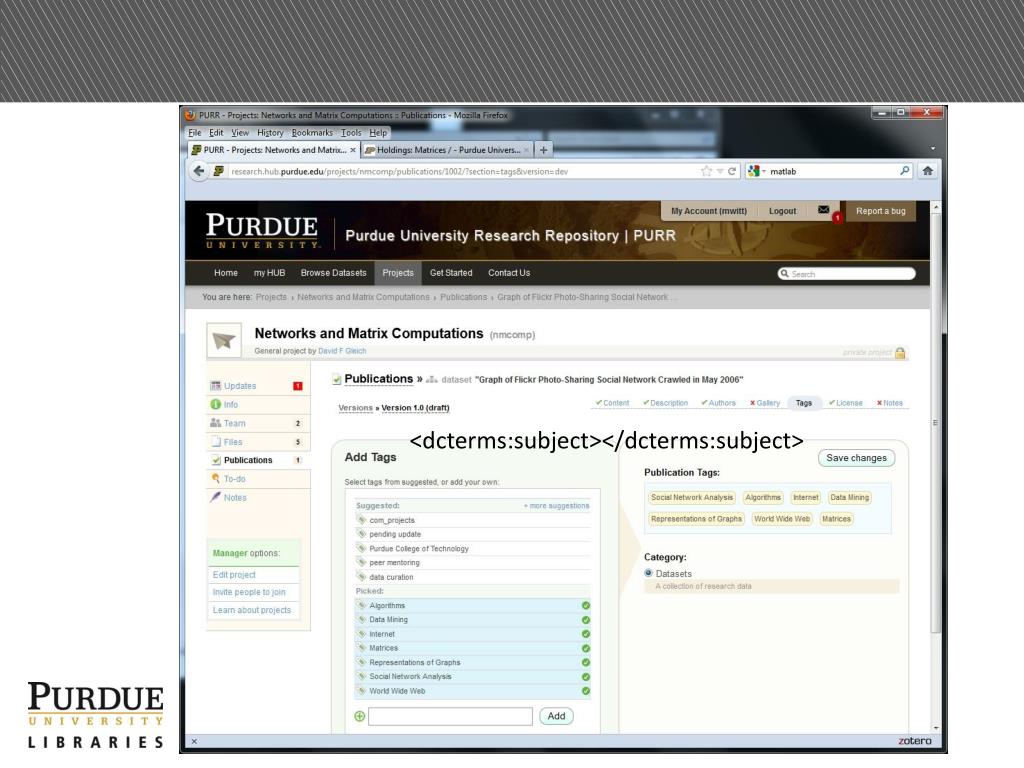Screen dimensions: 1024x768
Task: Toggle the green check for World Wide Web
Action: tap(586, 691)
